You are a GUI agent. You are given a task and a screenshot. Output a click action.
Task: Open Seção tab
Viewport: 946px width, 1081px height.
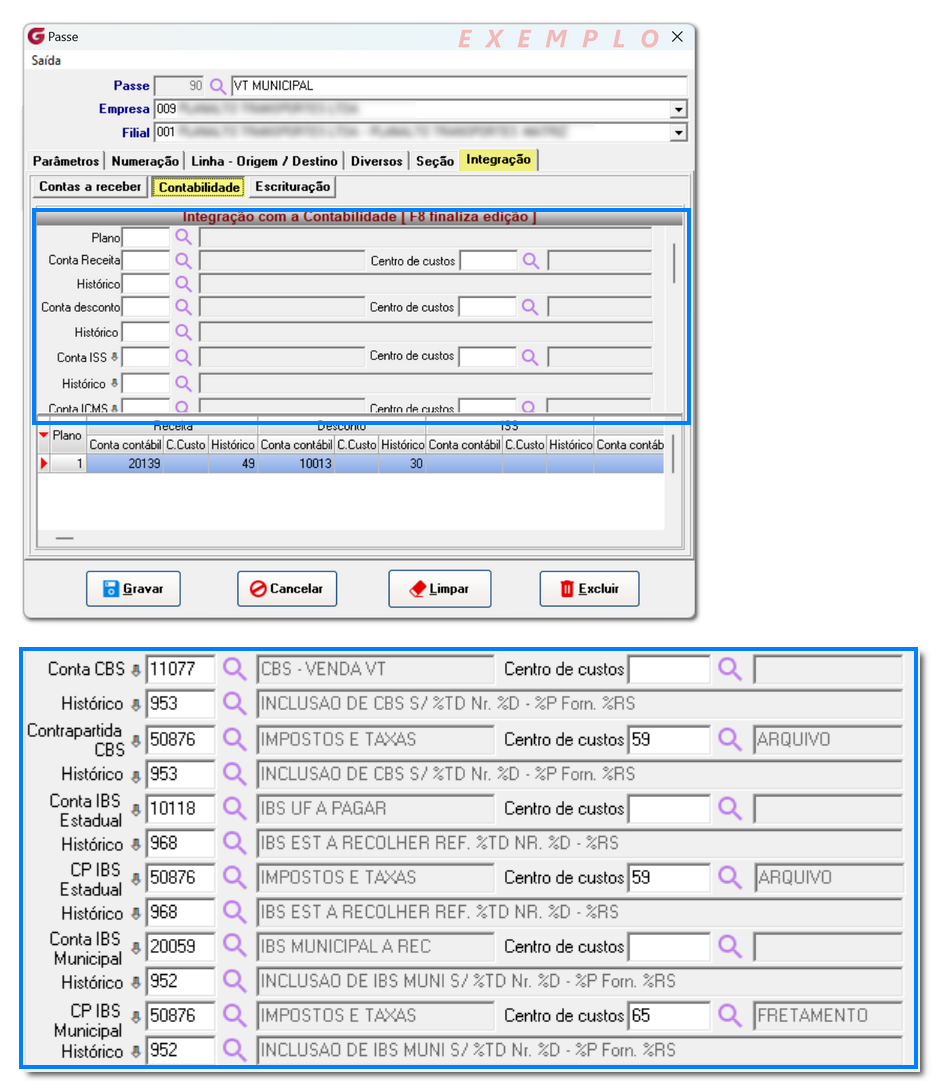coord(434,161)
